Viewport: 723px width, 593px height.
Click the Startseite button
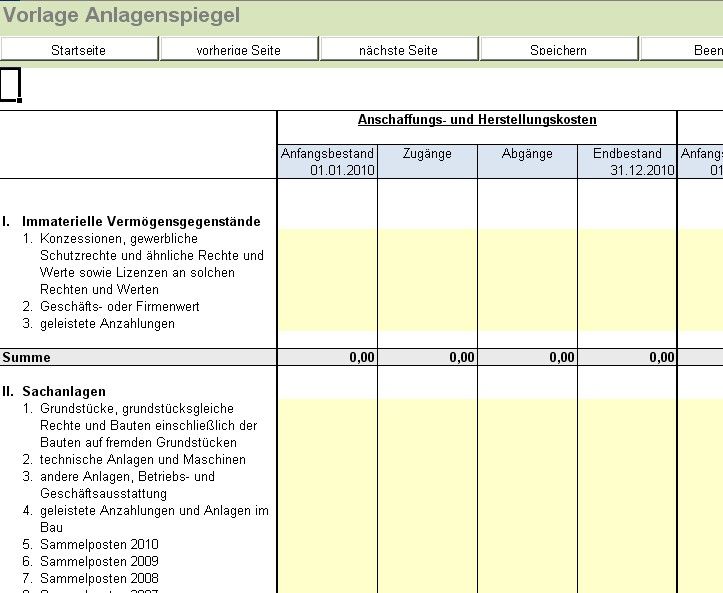pyautogui.click(x=79, y=49)
